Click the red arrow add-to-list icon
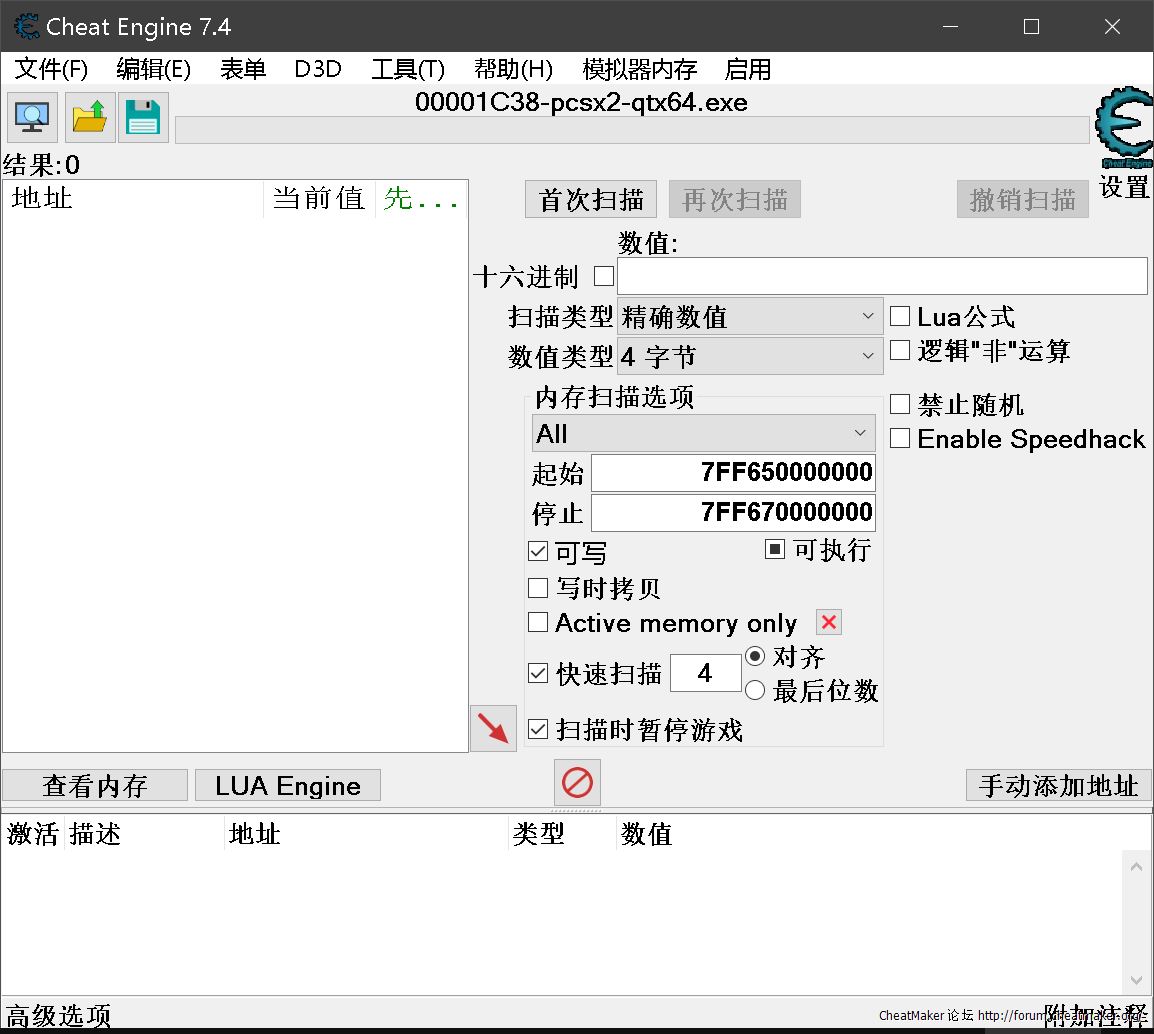1154x1034 pixels. (x=493, y=729)
